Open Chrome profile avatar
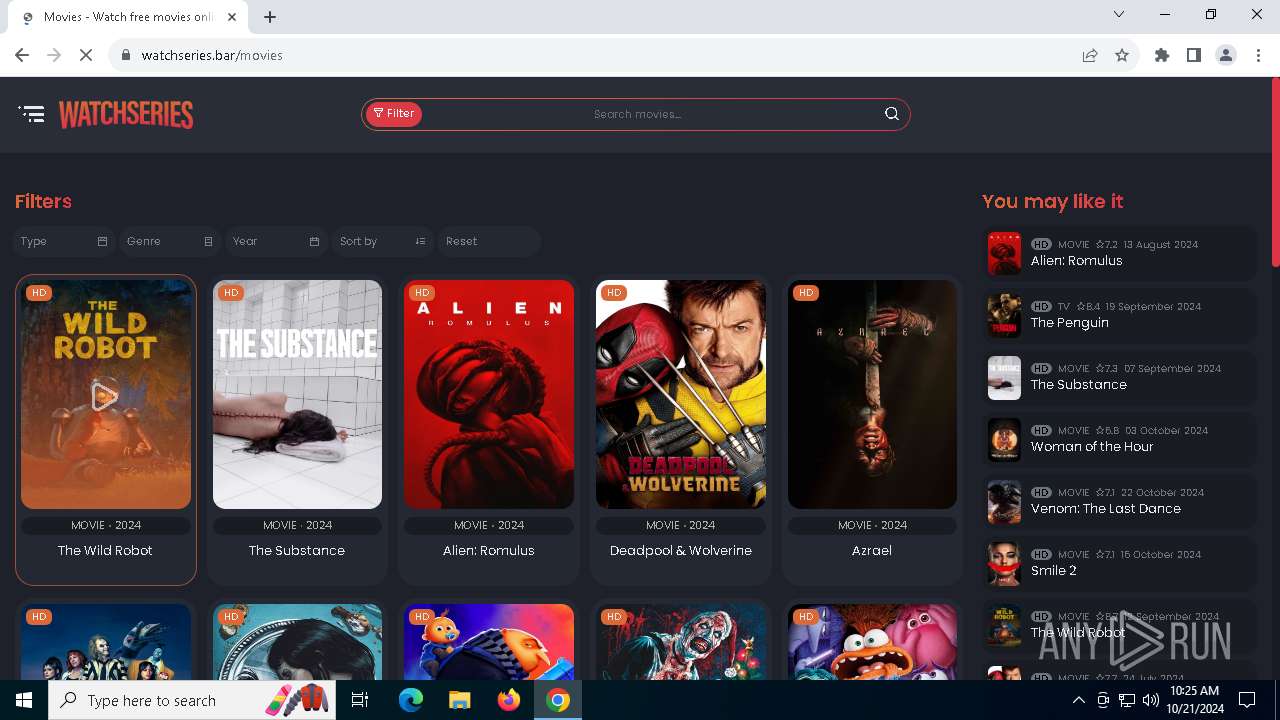The image size is (1280, 720). click(1226, 55)
